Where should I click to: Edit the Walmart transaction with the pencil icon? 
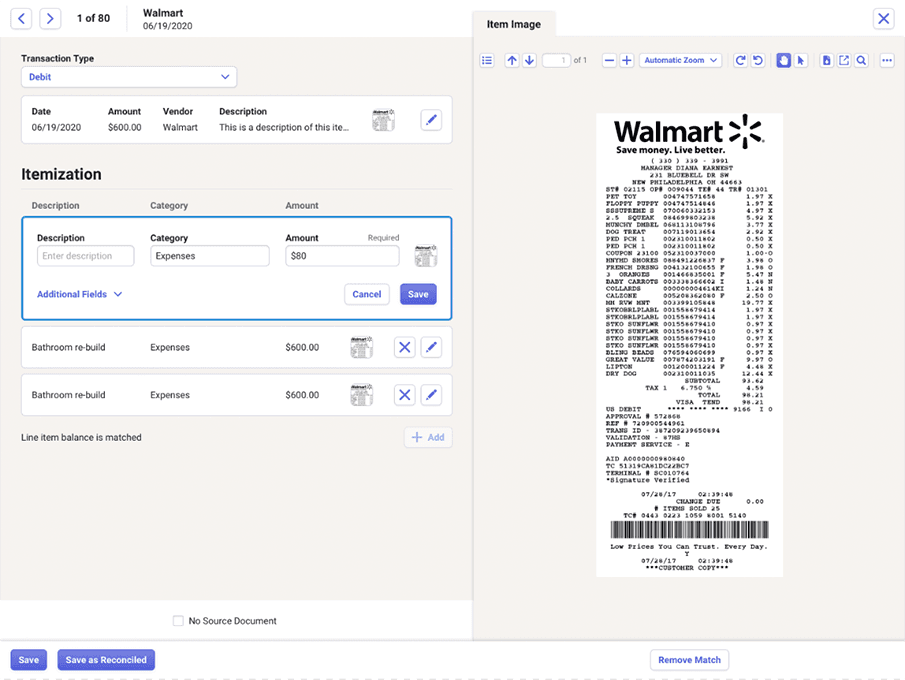point(431,119)
